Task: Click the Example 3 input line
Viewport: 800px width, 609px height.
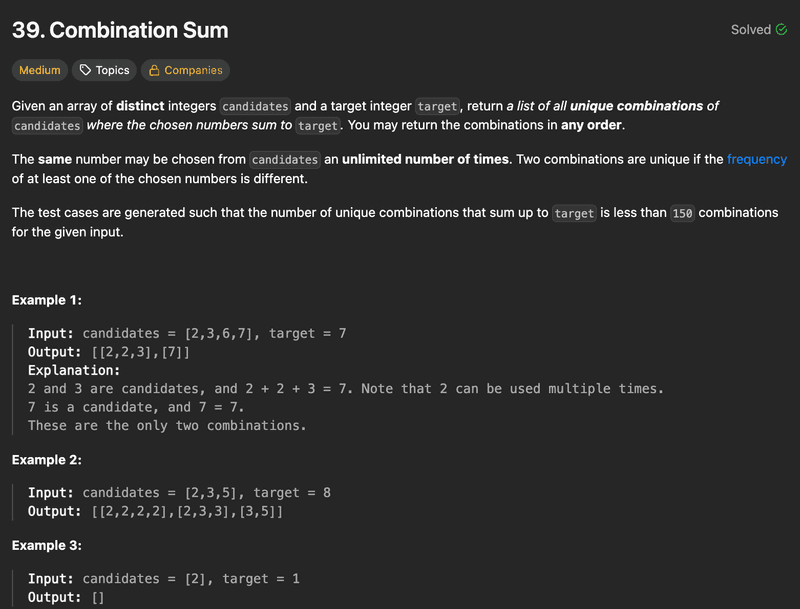Action: [x=164, y=579]
